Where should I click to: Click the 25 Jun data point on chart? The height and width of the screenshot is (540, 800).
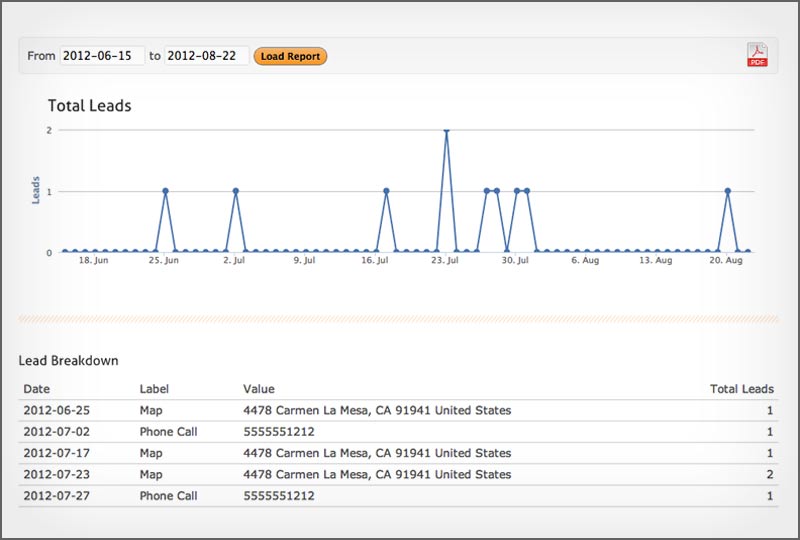pos(165,191)
